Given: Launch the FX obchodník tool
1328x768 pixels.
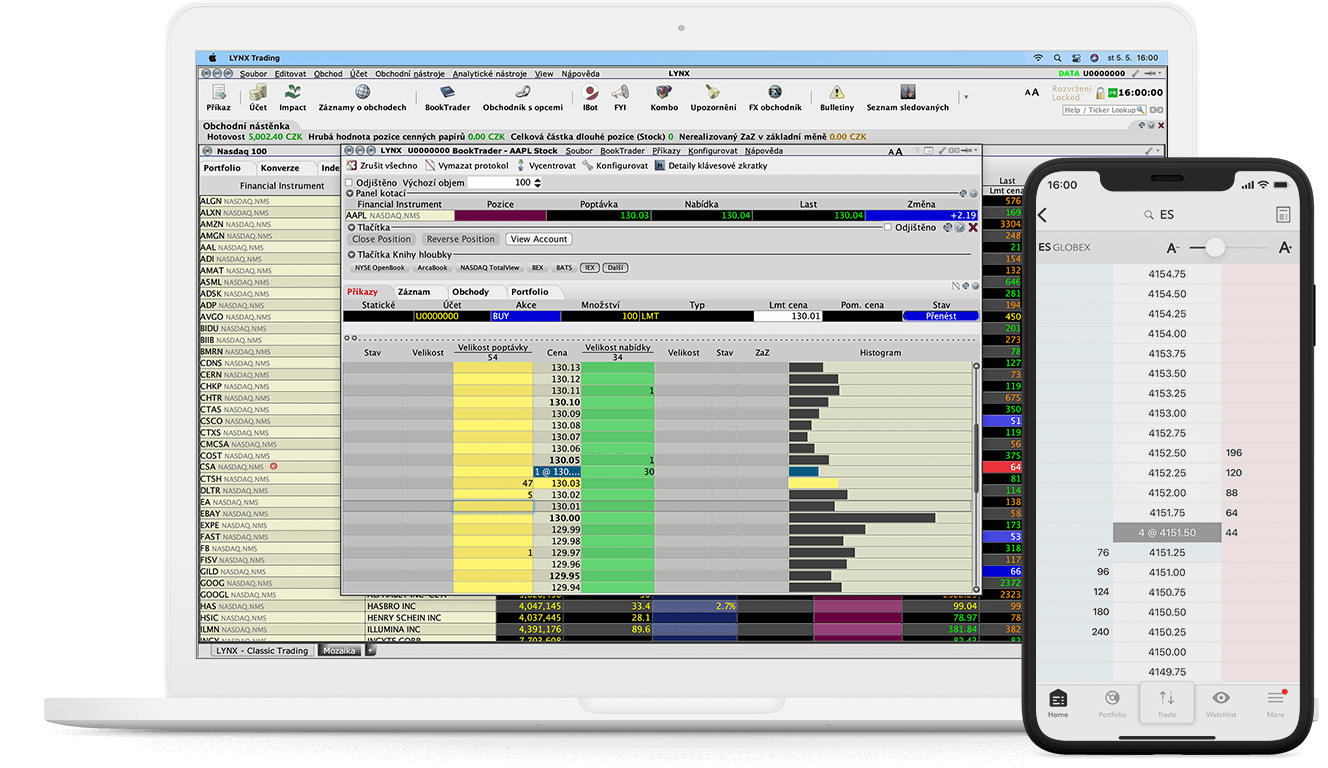Looking at the screenshot, I should [x=774, y=97].
